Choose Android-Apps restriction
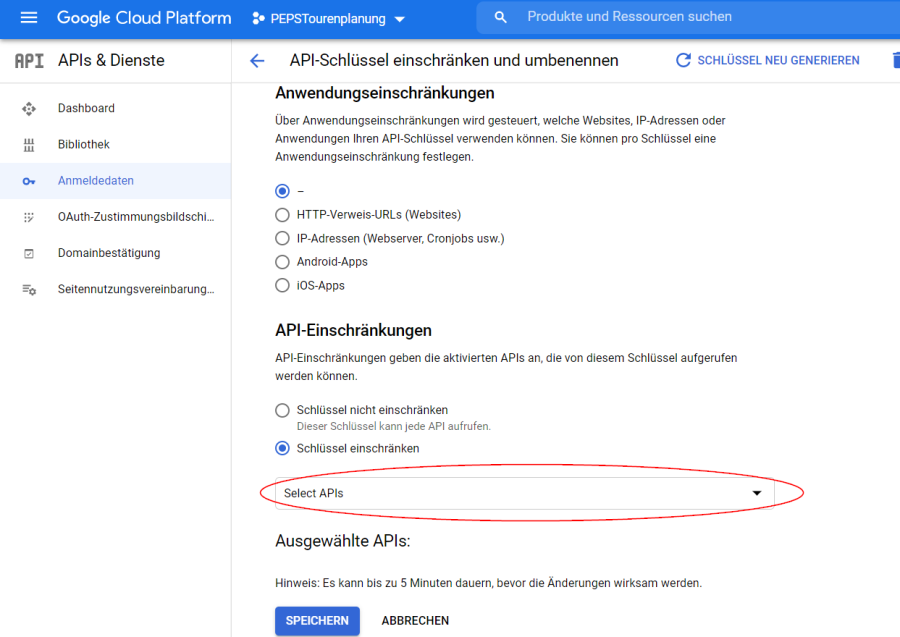Image resolution: width=900 pixels, height=637 pixels. pos(282,262)
